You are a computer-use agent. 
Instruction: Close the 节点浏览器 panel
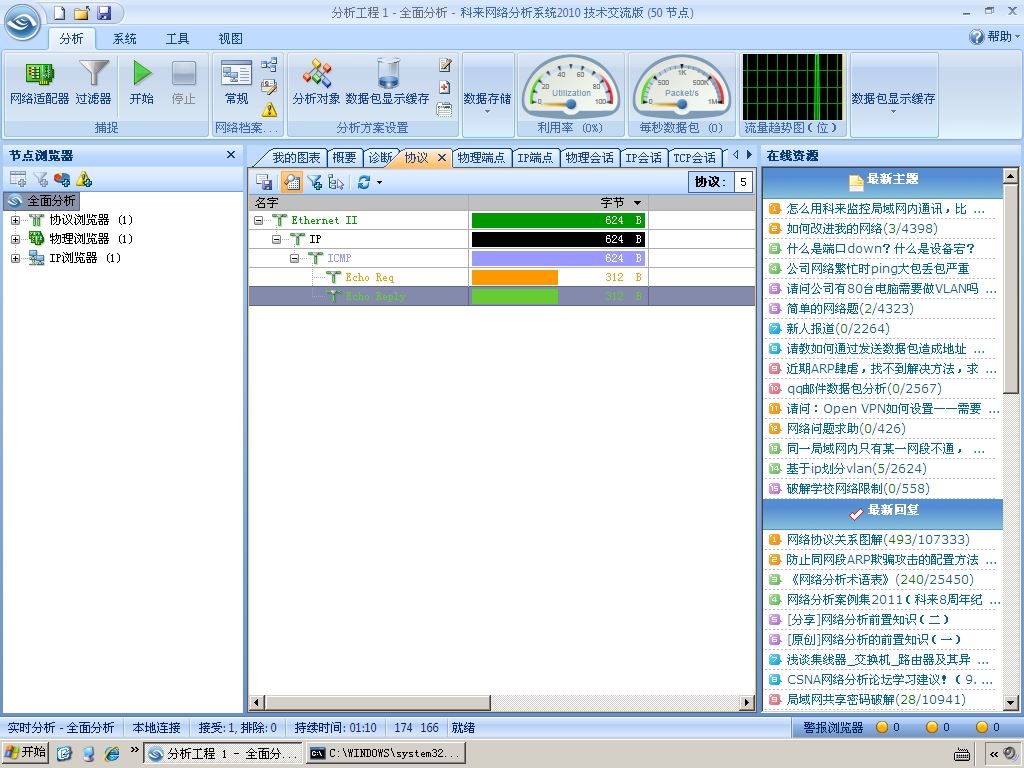click(231, 155)
